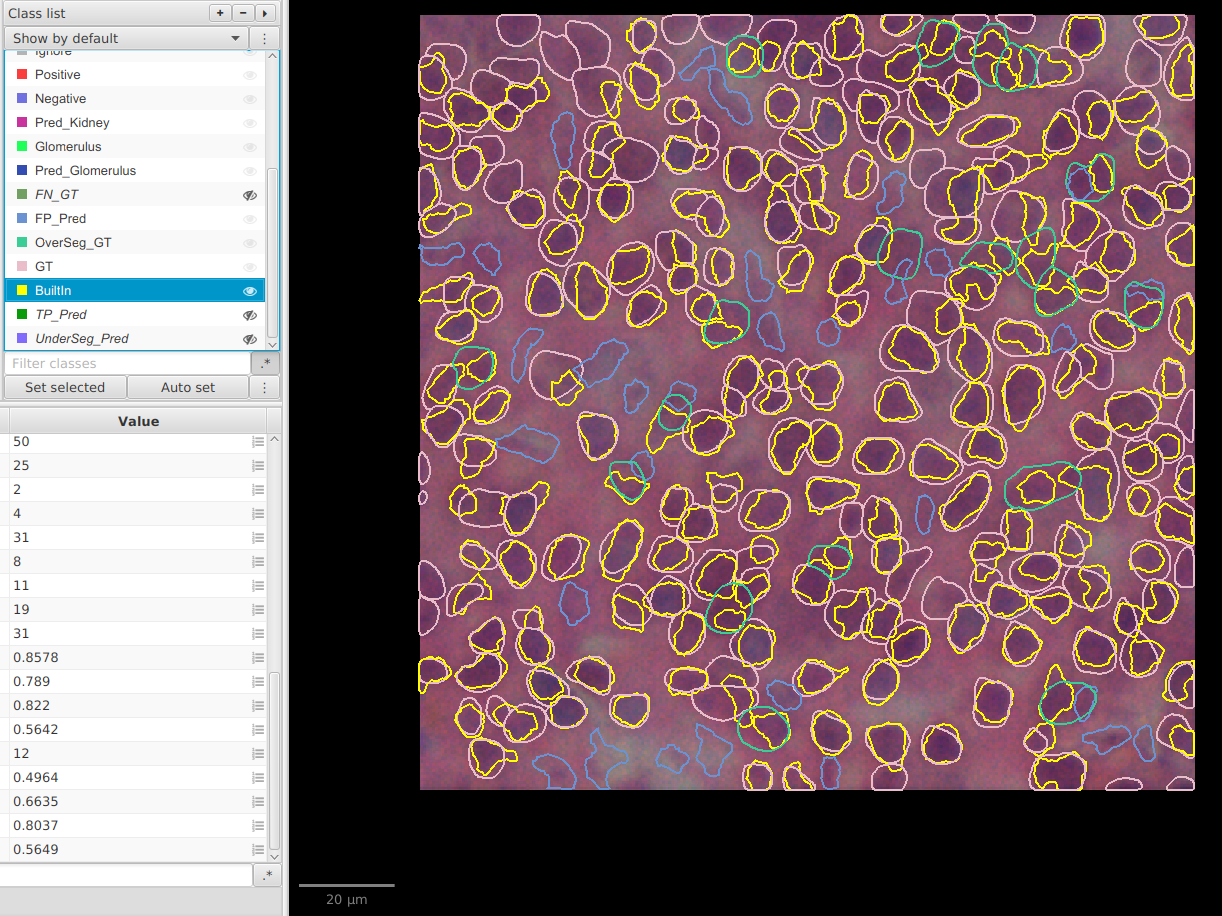
Task: Click the list icon in the 0.8578 row
Action: click(258, 658)
